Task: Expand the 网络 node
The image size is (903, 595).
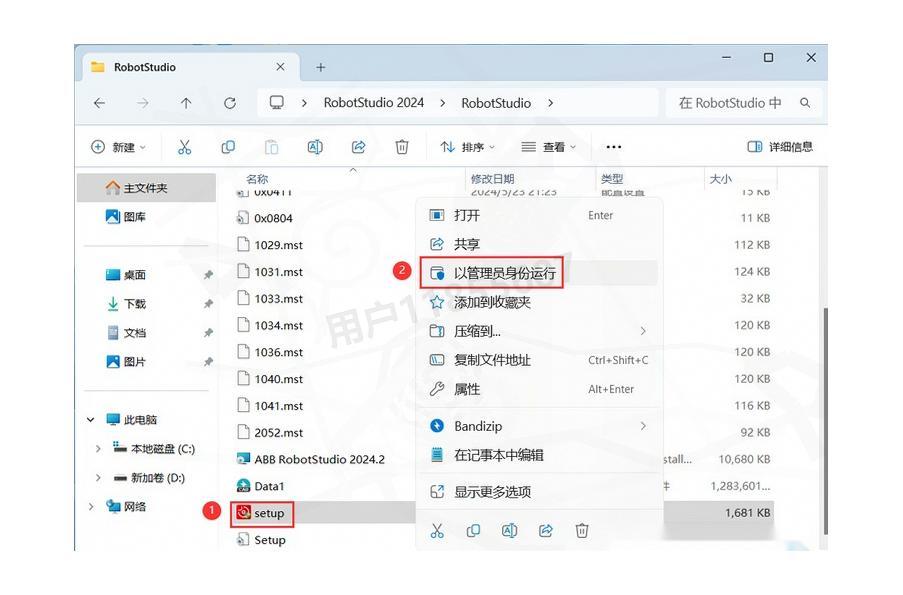Action: click(90, 506)
